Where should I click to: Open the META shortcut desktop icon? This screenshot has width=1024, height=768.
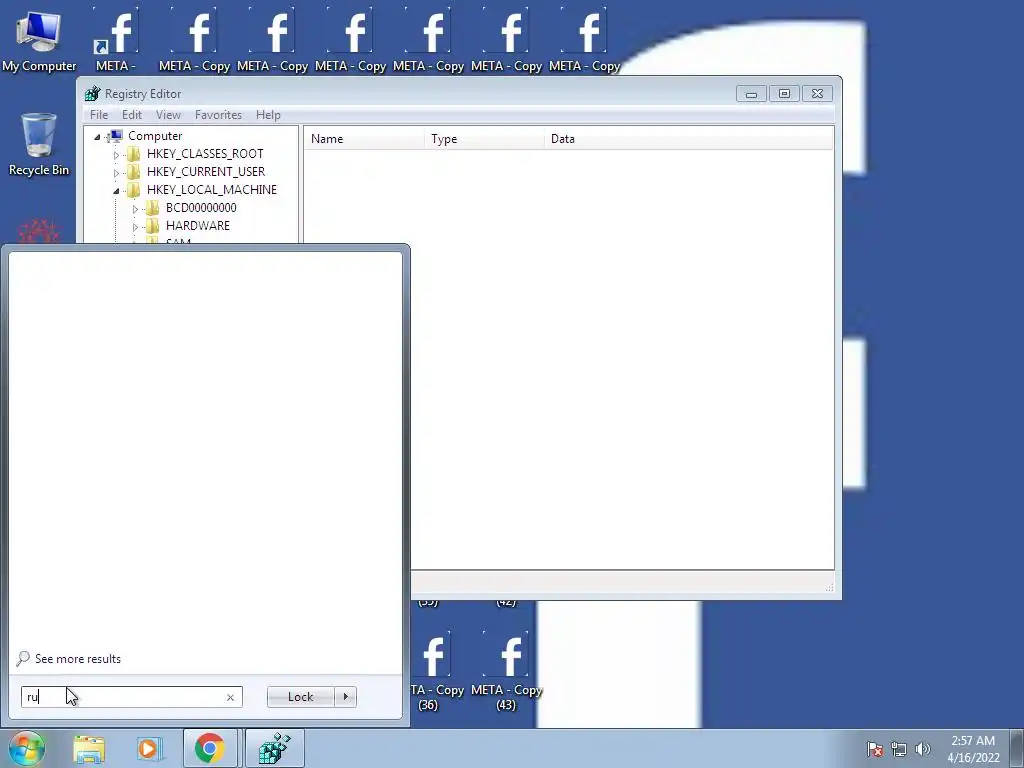click(116, 40)
